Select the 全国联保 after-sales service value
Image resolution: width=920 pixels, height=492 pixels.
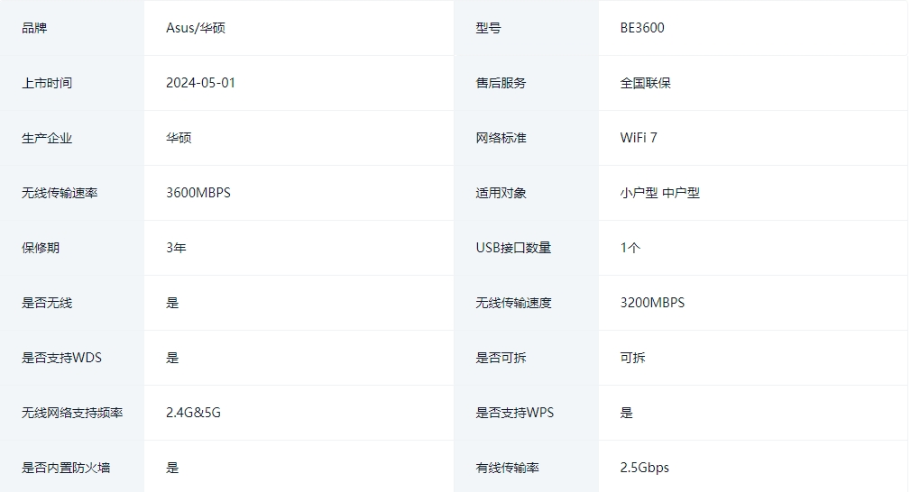pyautogui.click(x=645, y=83)
